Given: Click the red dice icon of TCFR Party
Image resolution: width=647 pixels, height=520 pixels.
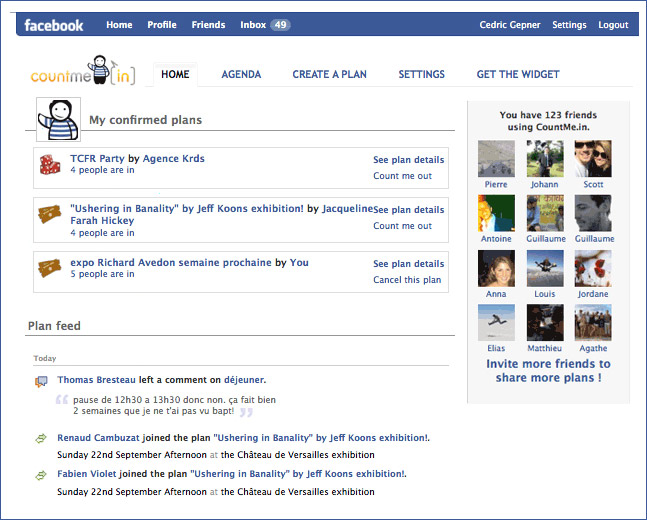Looking at the screenshot, I should pos(50,165).
